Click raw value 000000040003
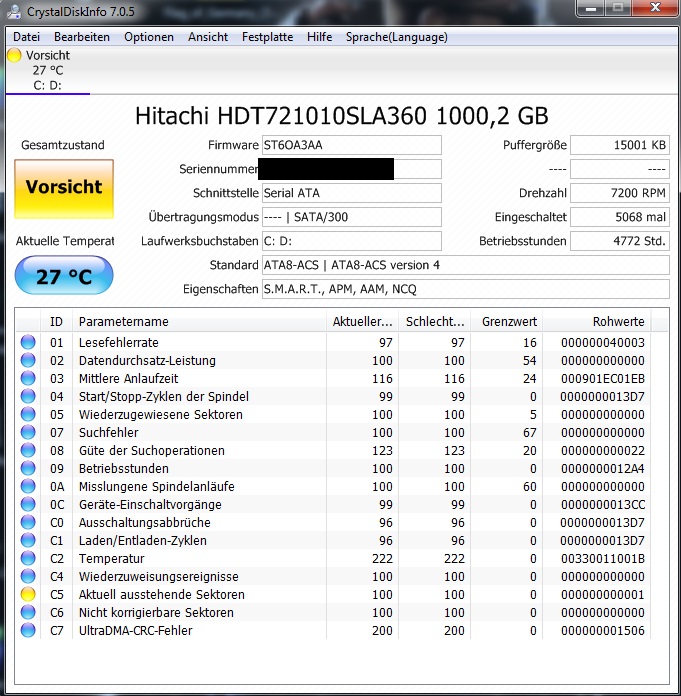The image size is (681, 696). point(602,342)
